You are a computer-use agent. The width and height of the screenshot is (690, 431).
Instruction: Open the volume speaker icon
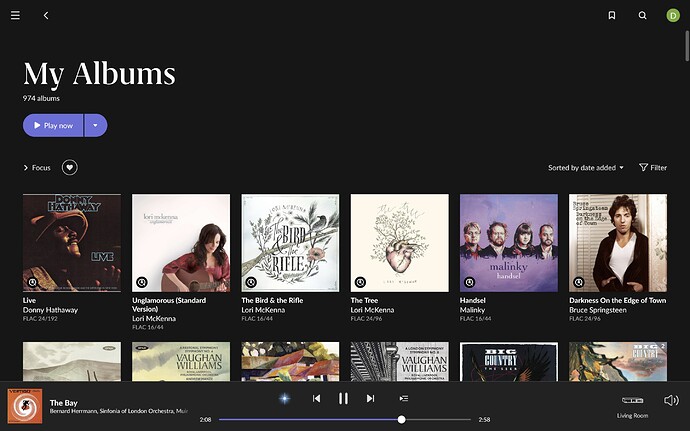click(x=672, y=400)
